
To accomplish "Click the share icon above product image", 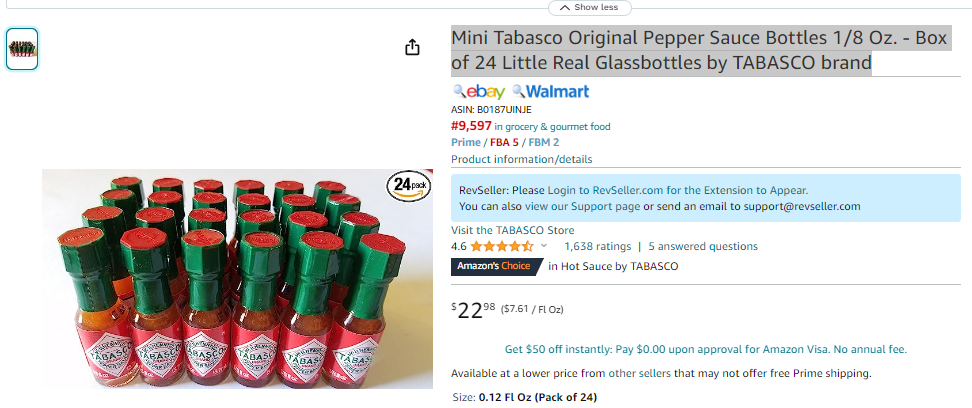I will click(412, 47).
